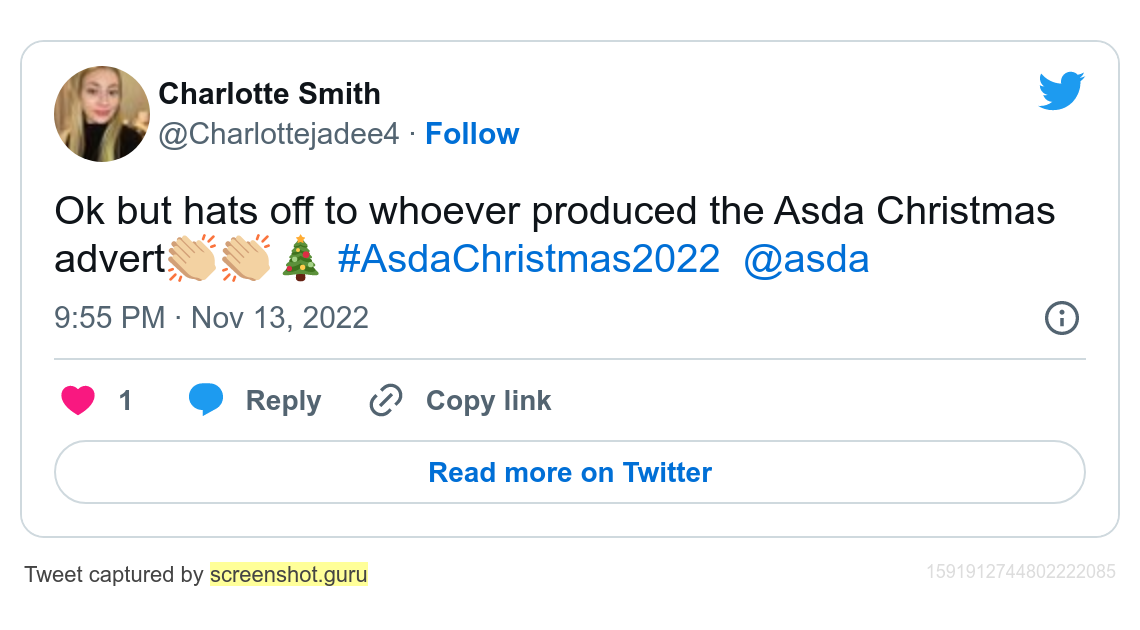
Task: Click the first clapping hands emoji
Action: tap(191, 259)
